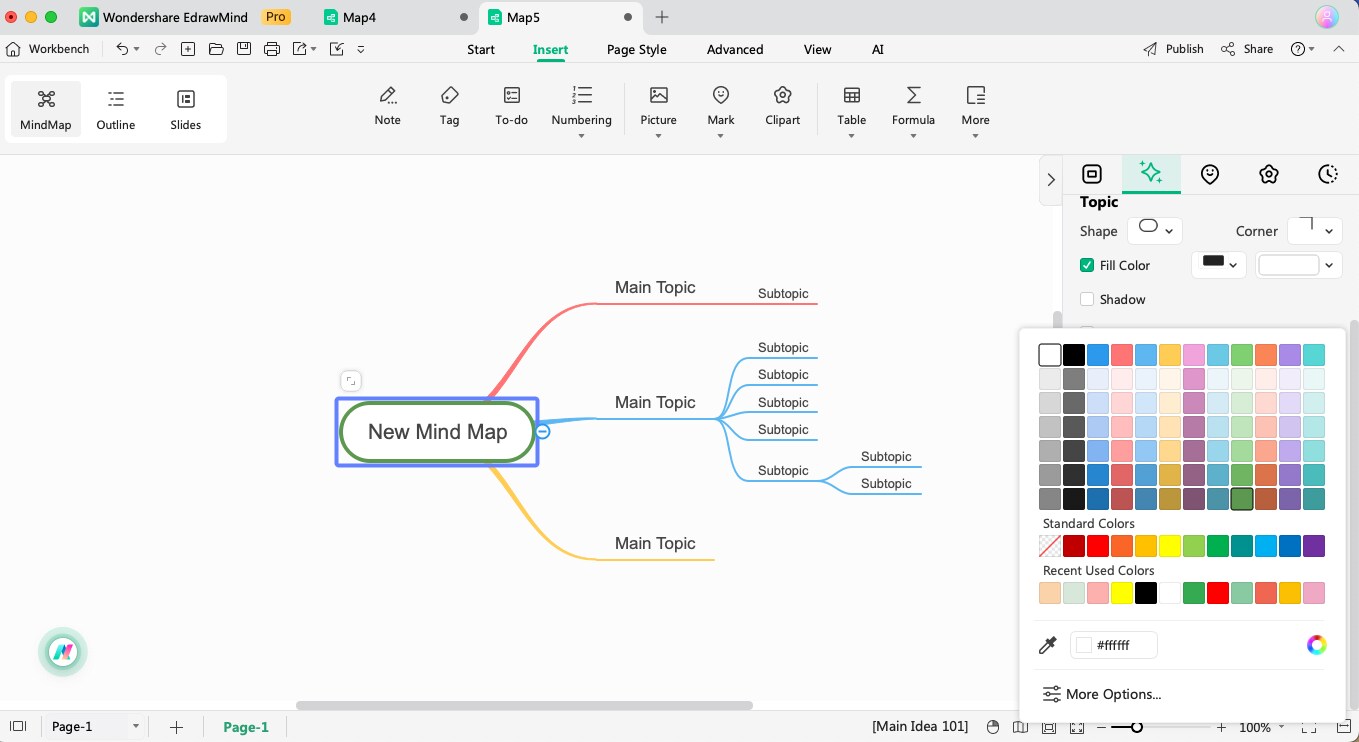Click the import icon in top toolbar
Viewport: 1359px width, 742px height.
click(336, 48)
